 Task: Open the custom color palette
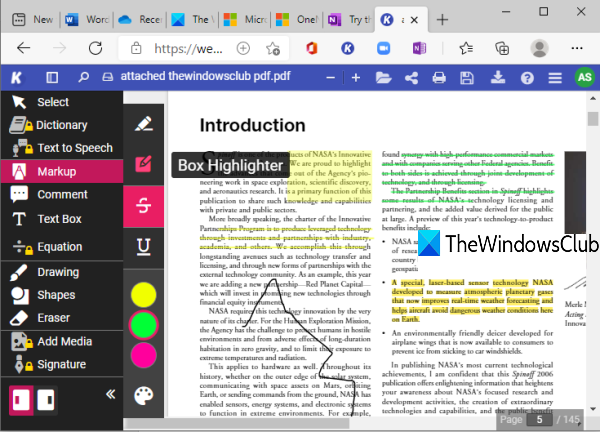click(x=144, y=397)
